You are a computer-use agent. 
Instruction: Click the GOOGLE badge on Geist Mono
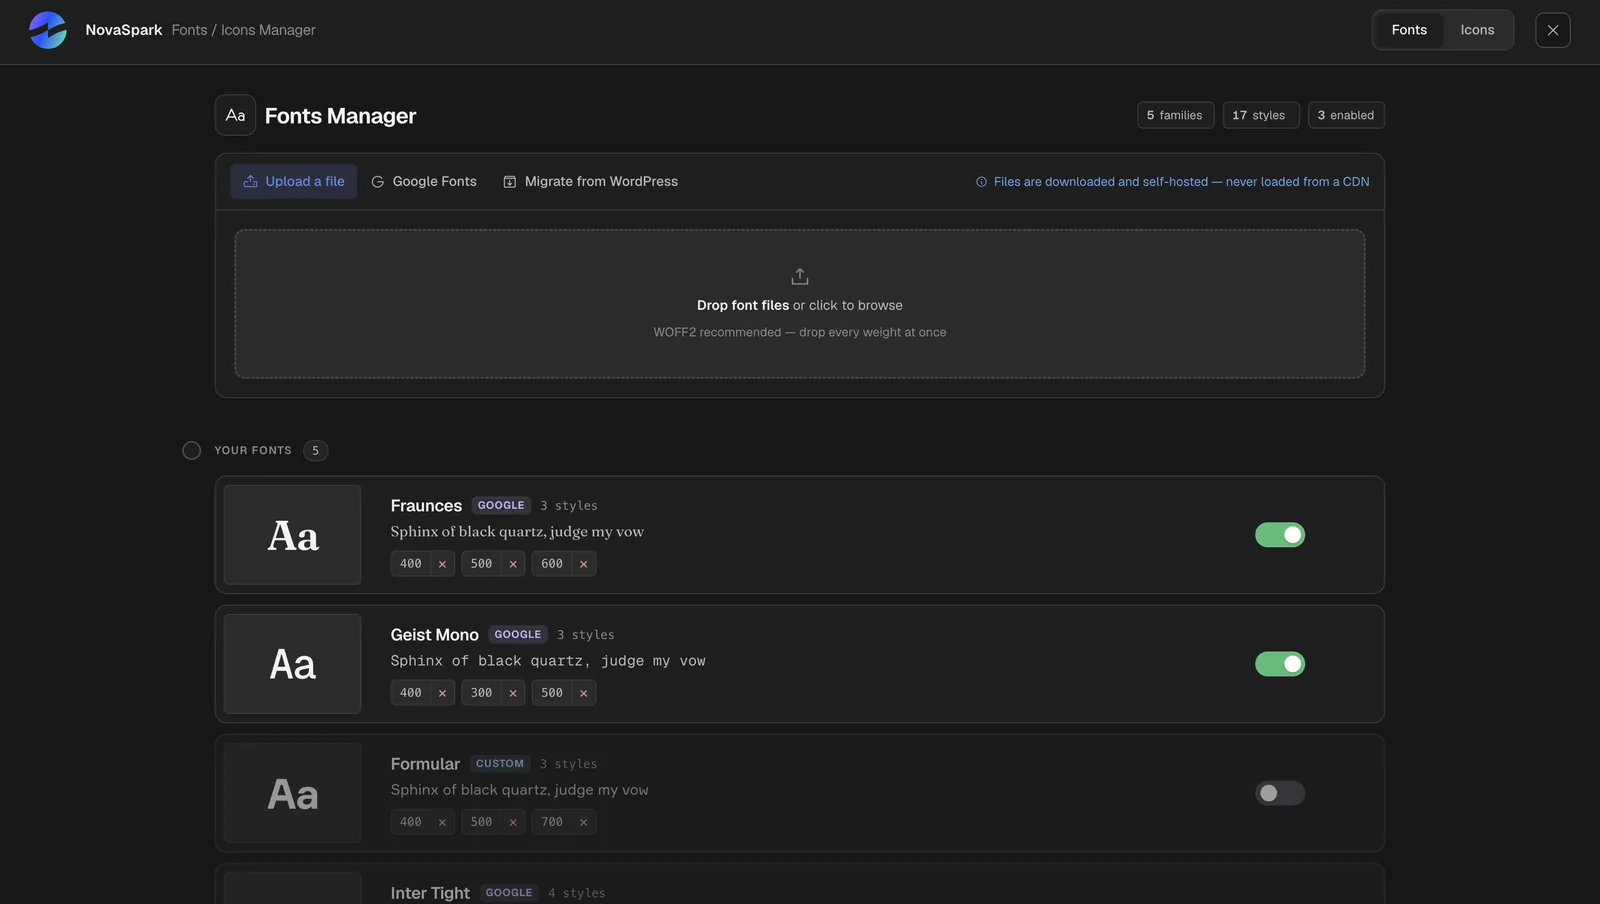click(518, 635)
